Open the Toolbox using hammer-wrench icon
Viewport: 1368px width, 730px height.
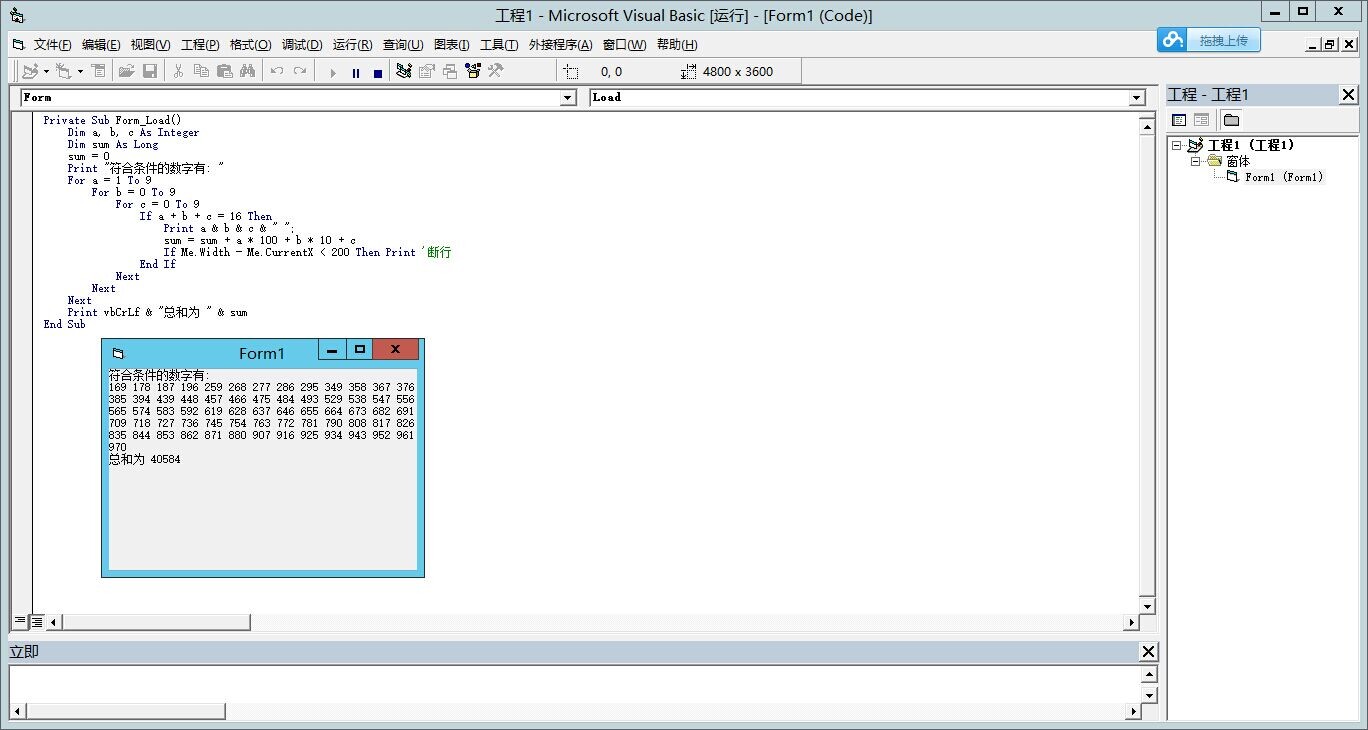click(495, 71)
